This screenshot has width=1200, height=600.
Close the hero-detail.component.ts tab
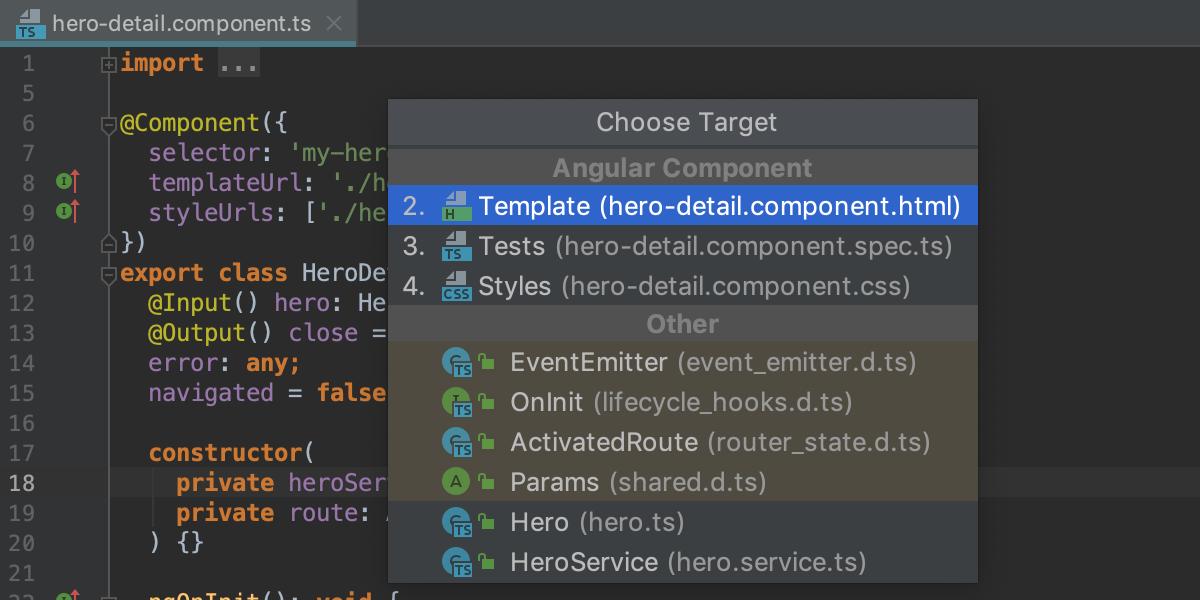click(335, 23)
